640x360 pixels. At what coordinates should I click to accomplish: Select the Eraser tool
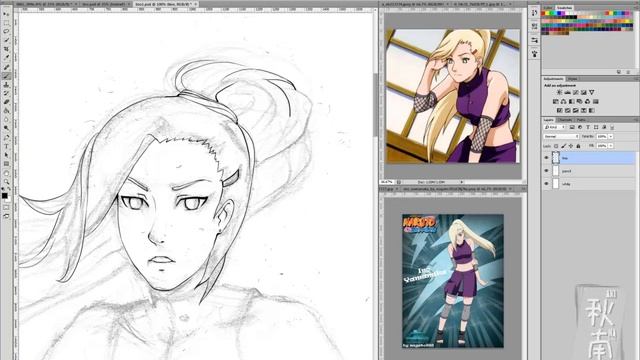coord(6,102)
